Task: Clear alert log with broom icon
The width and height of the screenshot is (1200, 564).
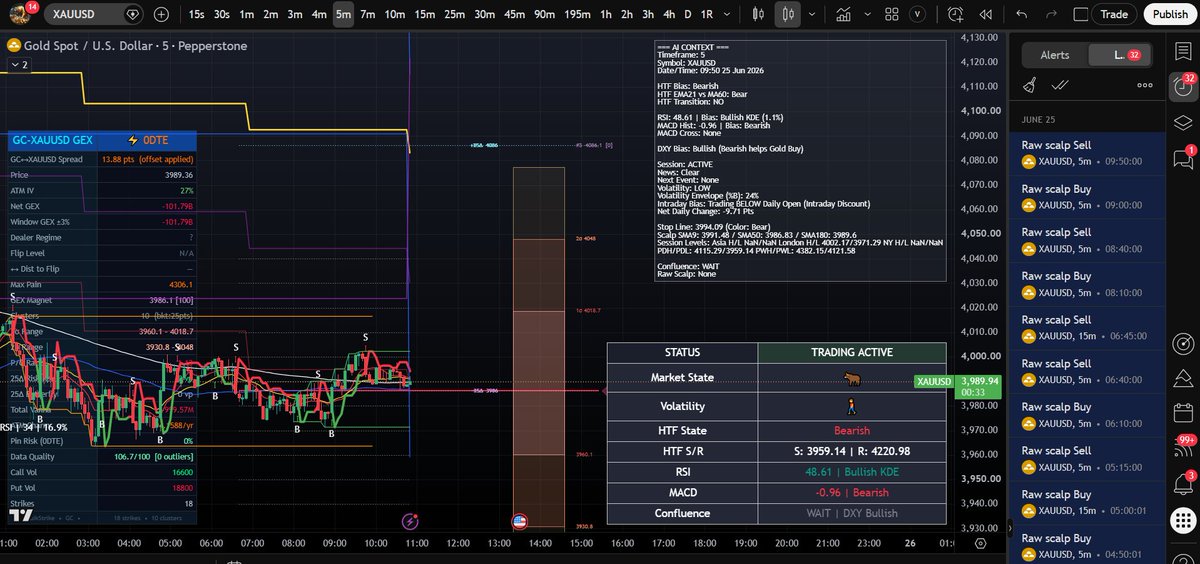Action: [1029, 86]
